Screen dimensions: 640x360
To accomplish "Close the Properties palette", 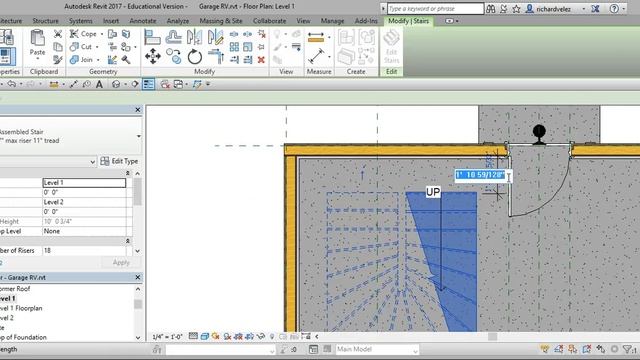I will tap(138, 110).
